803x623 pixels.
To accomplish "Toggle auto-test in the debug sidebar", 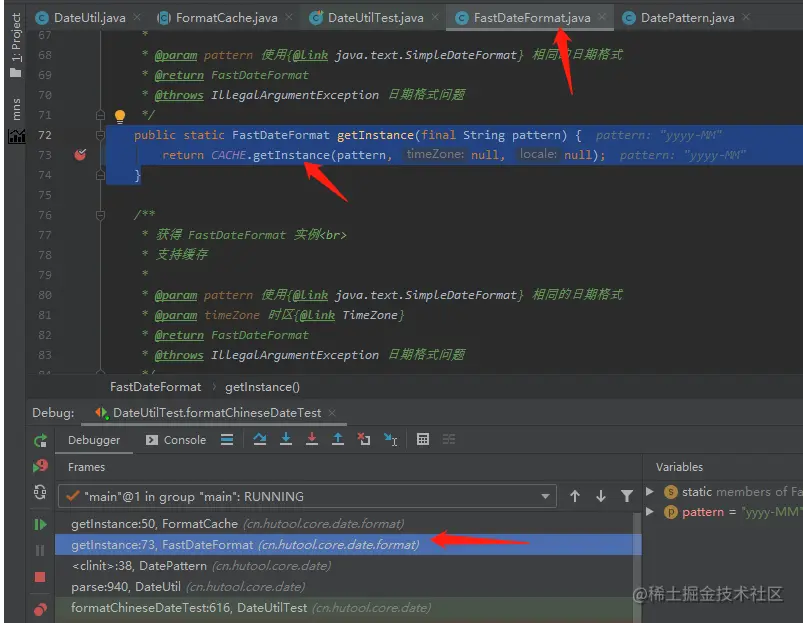I will [x=40, y=492].
